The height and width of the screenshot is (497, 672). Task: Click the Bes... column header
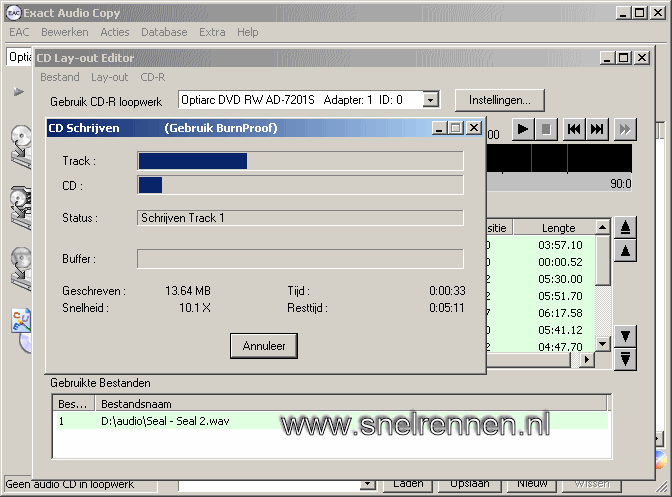coord(73,404)
